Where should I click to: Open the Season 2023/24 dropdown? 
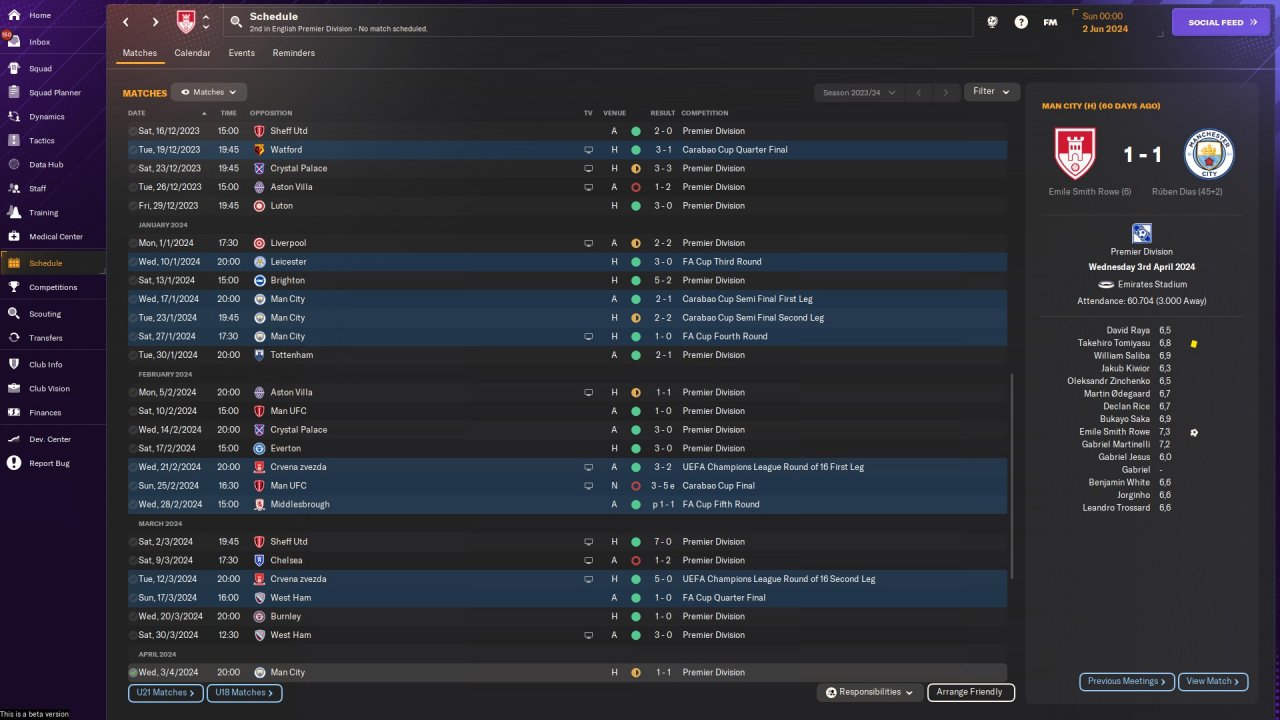click(858, 93)
